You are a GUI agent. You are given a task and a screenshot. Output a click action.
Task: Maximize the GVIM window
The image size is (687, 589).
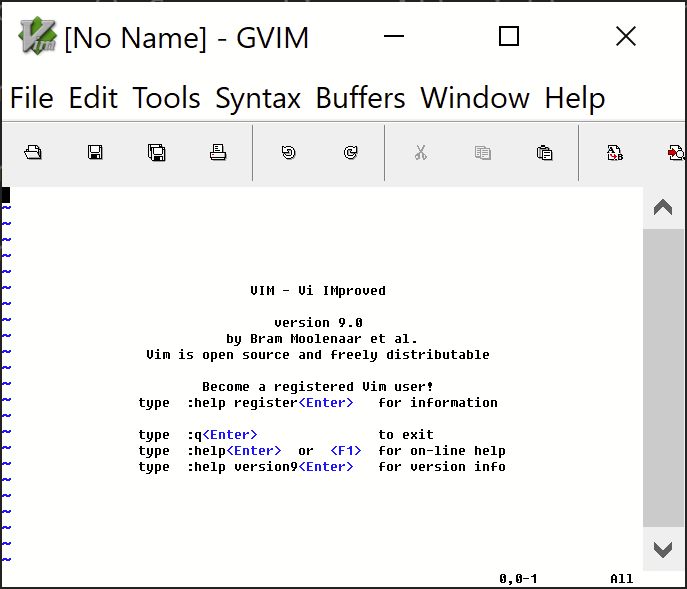point(509,36)
